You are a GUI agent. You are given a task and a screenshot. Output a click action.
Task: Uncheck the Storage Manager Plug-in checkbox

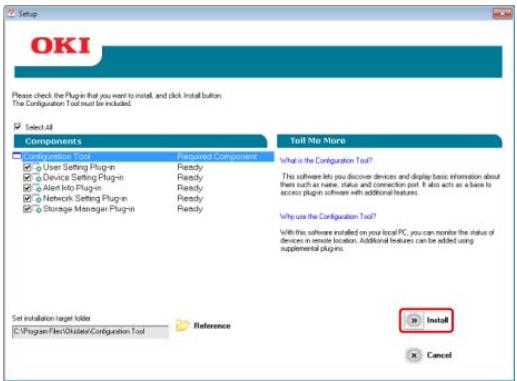[27, 209]
